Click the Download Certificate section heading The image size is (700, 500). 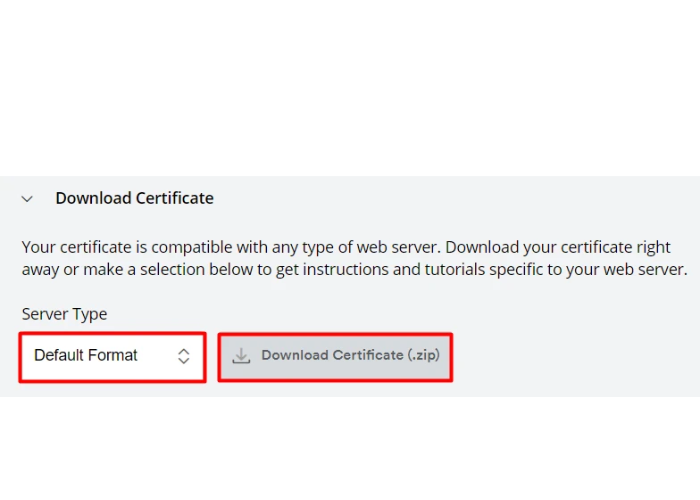tap(134, 198)
